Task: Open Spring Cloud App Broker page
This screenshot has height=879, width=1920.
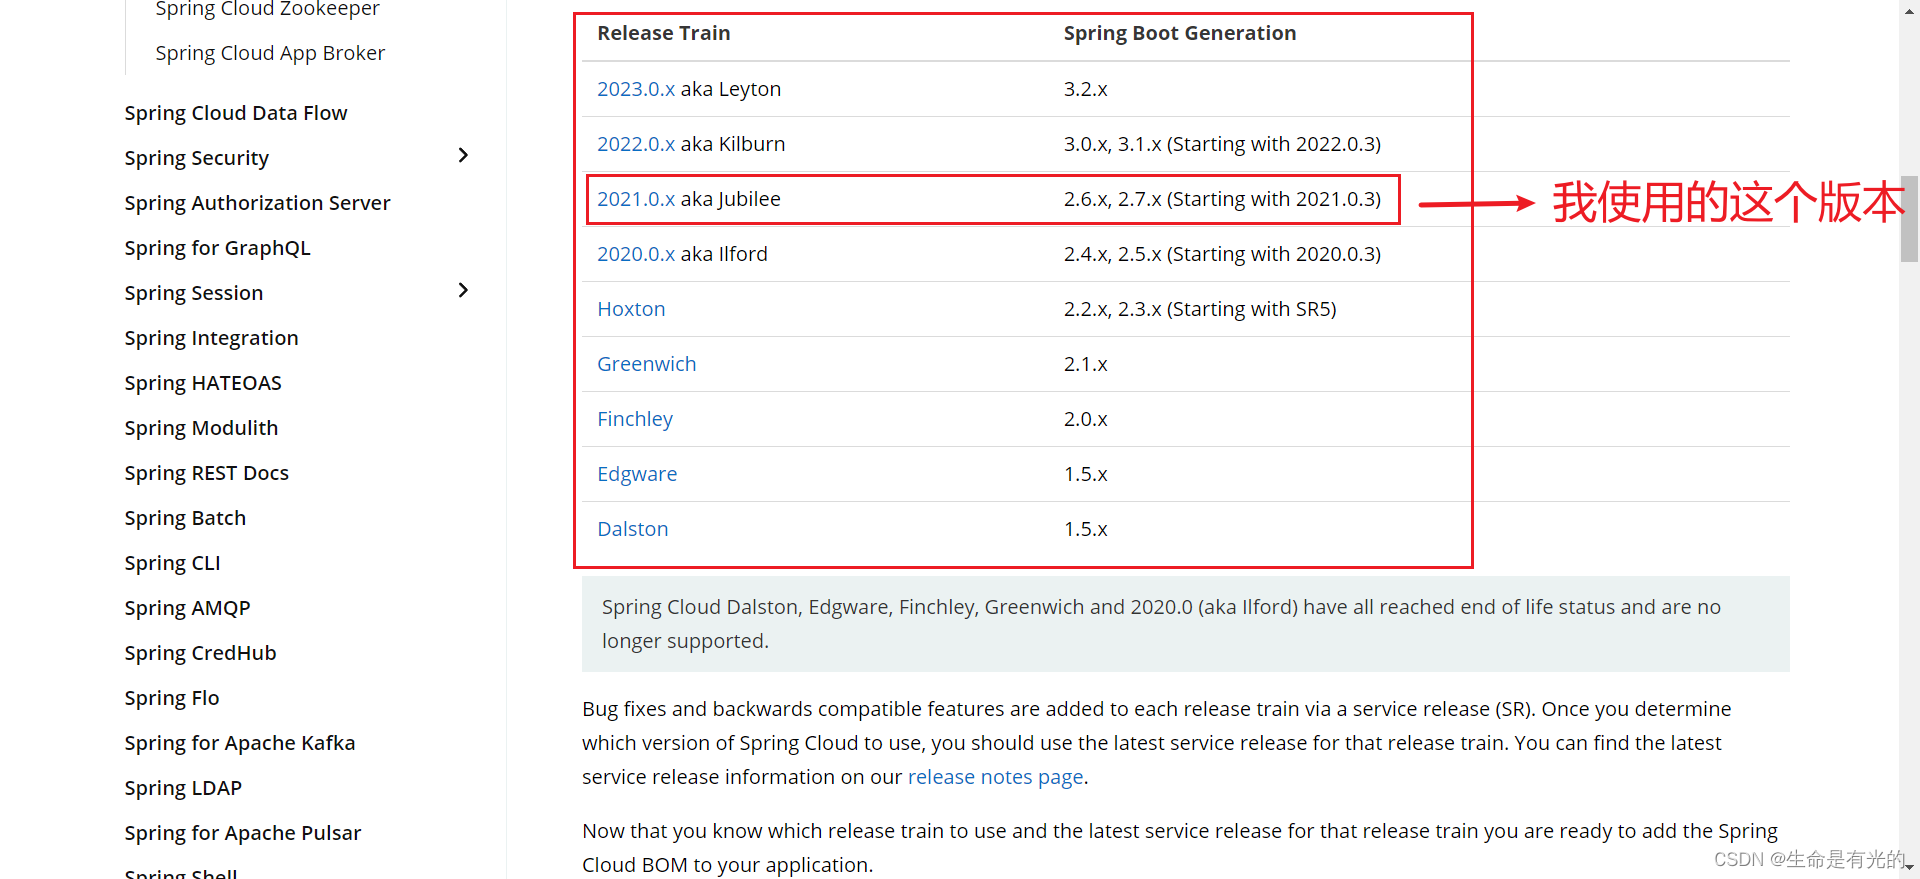Action: point(270,53)
